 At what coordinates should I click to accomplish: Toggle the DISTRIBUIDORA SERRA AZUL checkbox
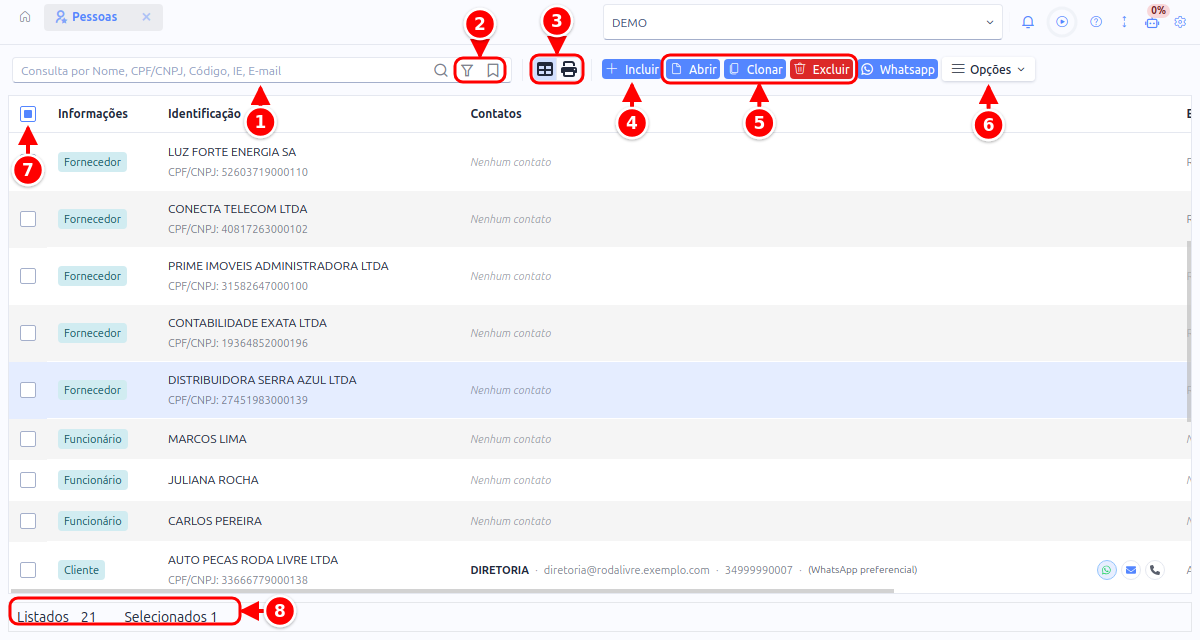(28, 390)
